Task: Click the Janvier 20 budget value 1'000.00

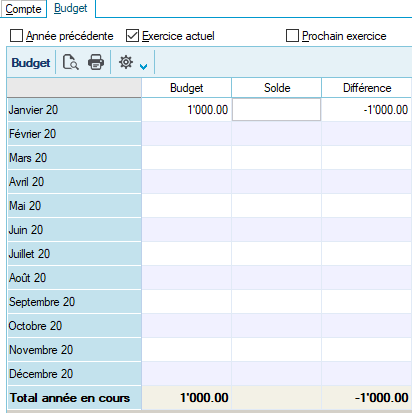Action: pyautogui.click(x=208, y=110)
